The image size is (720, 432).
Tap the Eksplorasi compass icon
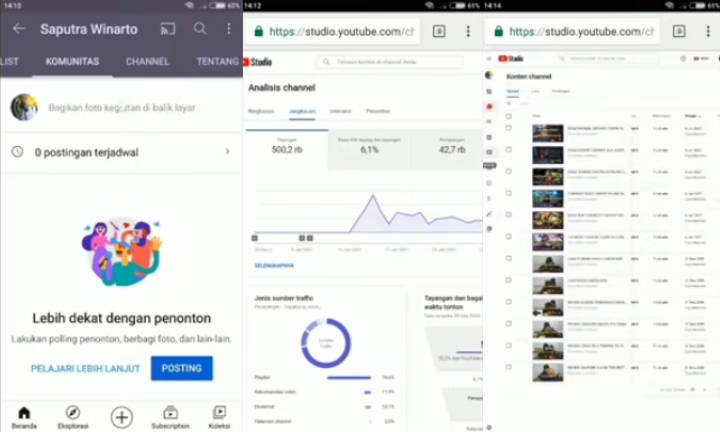tap(73, 413)
